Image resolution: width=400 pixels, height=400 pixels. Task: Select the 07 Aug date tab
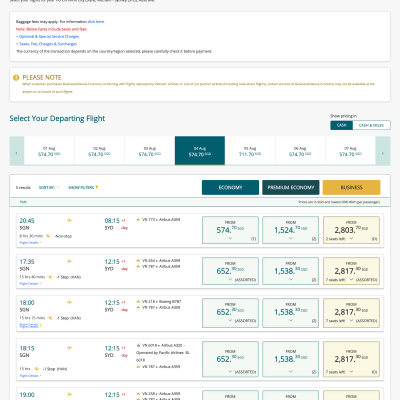(350, 151)
